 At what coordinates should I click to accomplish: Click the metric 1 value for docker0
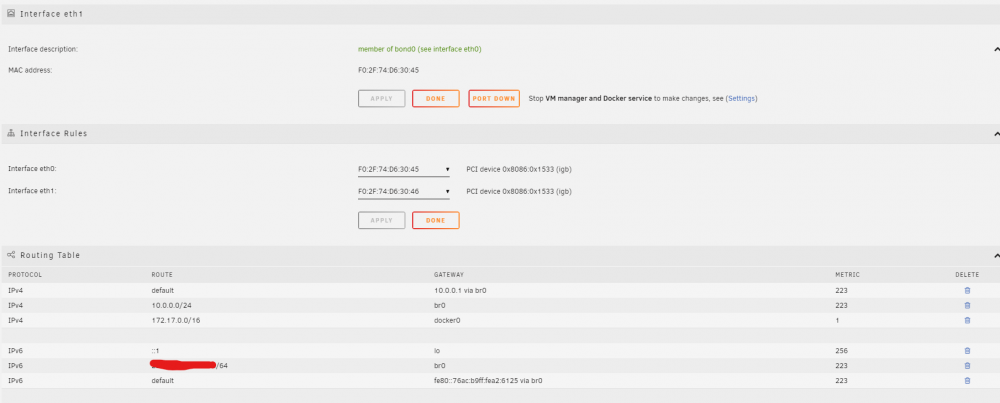point(837,320)
